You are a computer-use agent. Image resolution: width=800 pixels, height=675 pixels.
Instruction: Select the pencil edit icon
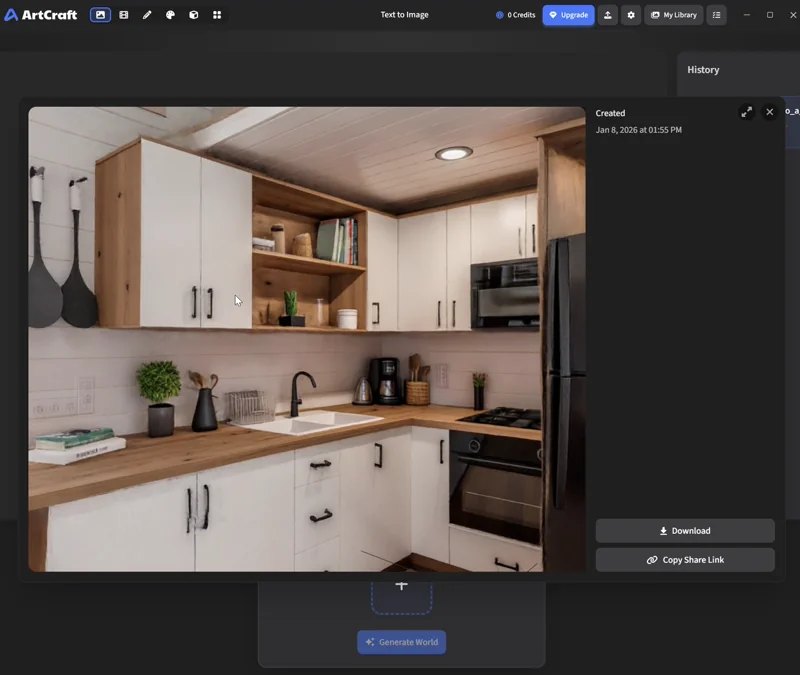147,15
